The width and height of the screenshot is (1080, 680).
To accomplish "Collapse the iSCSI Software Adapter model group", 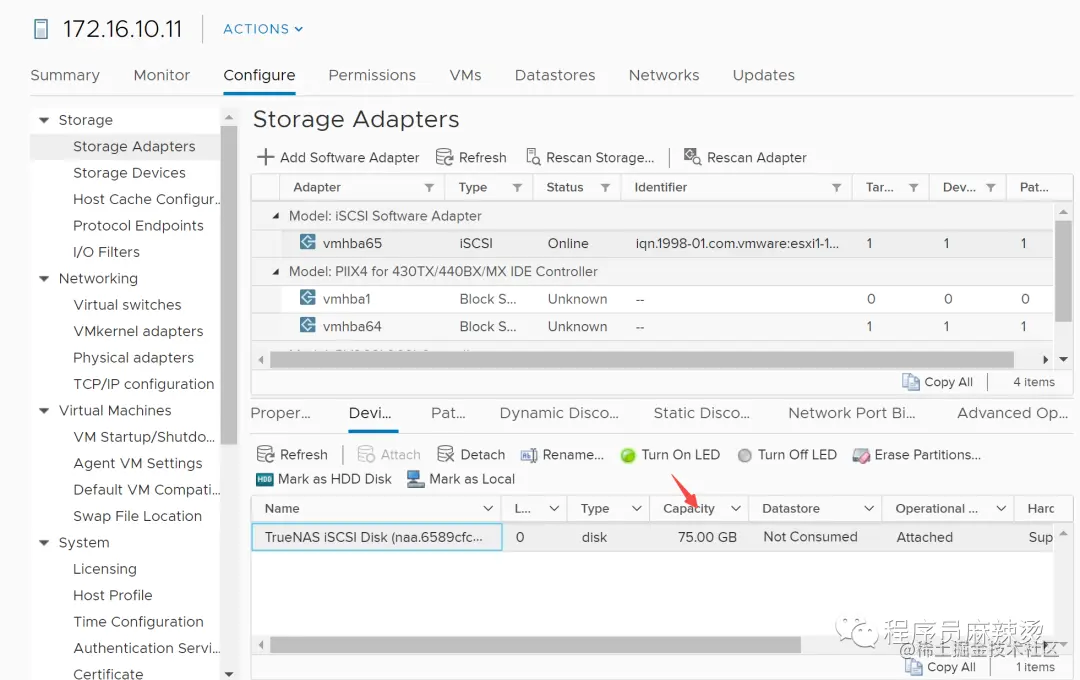I will point(276,216).
